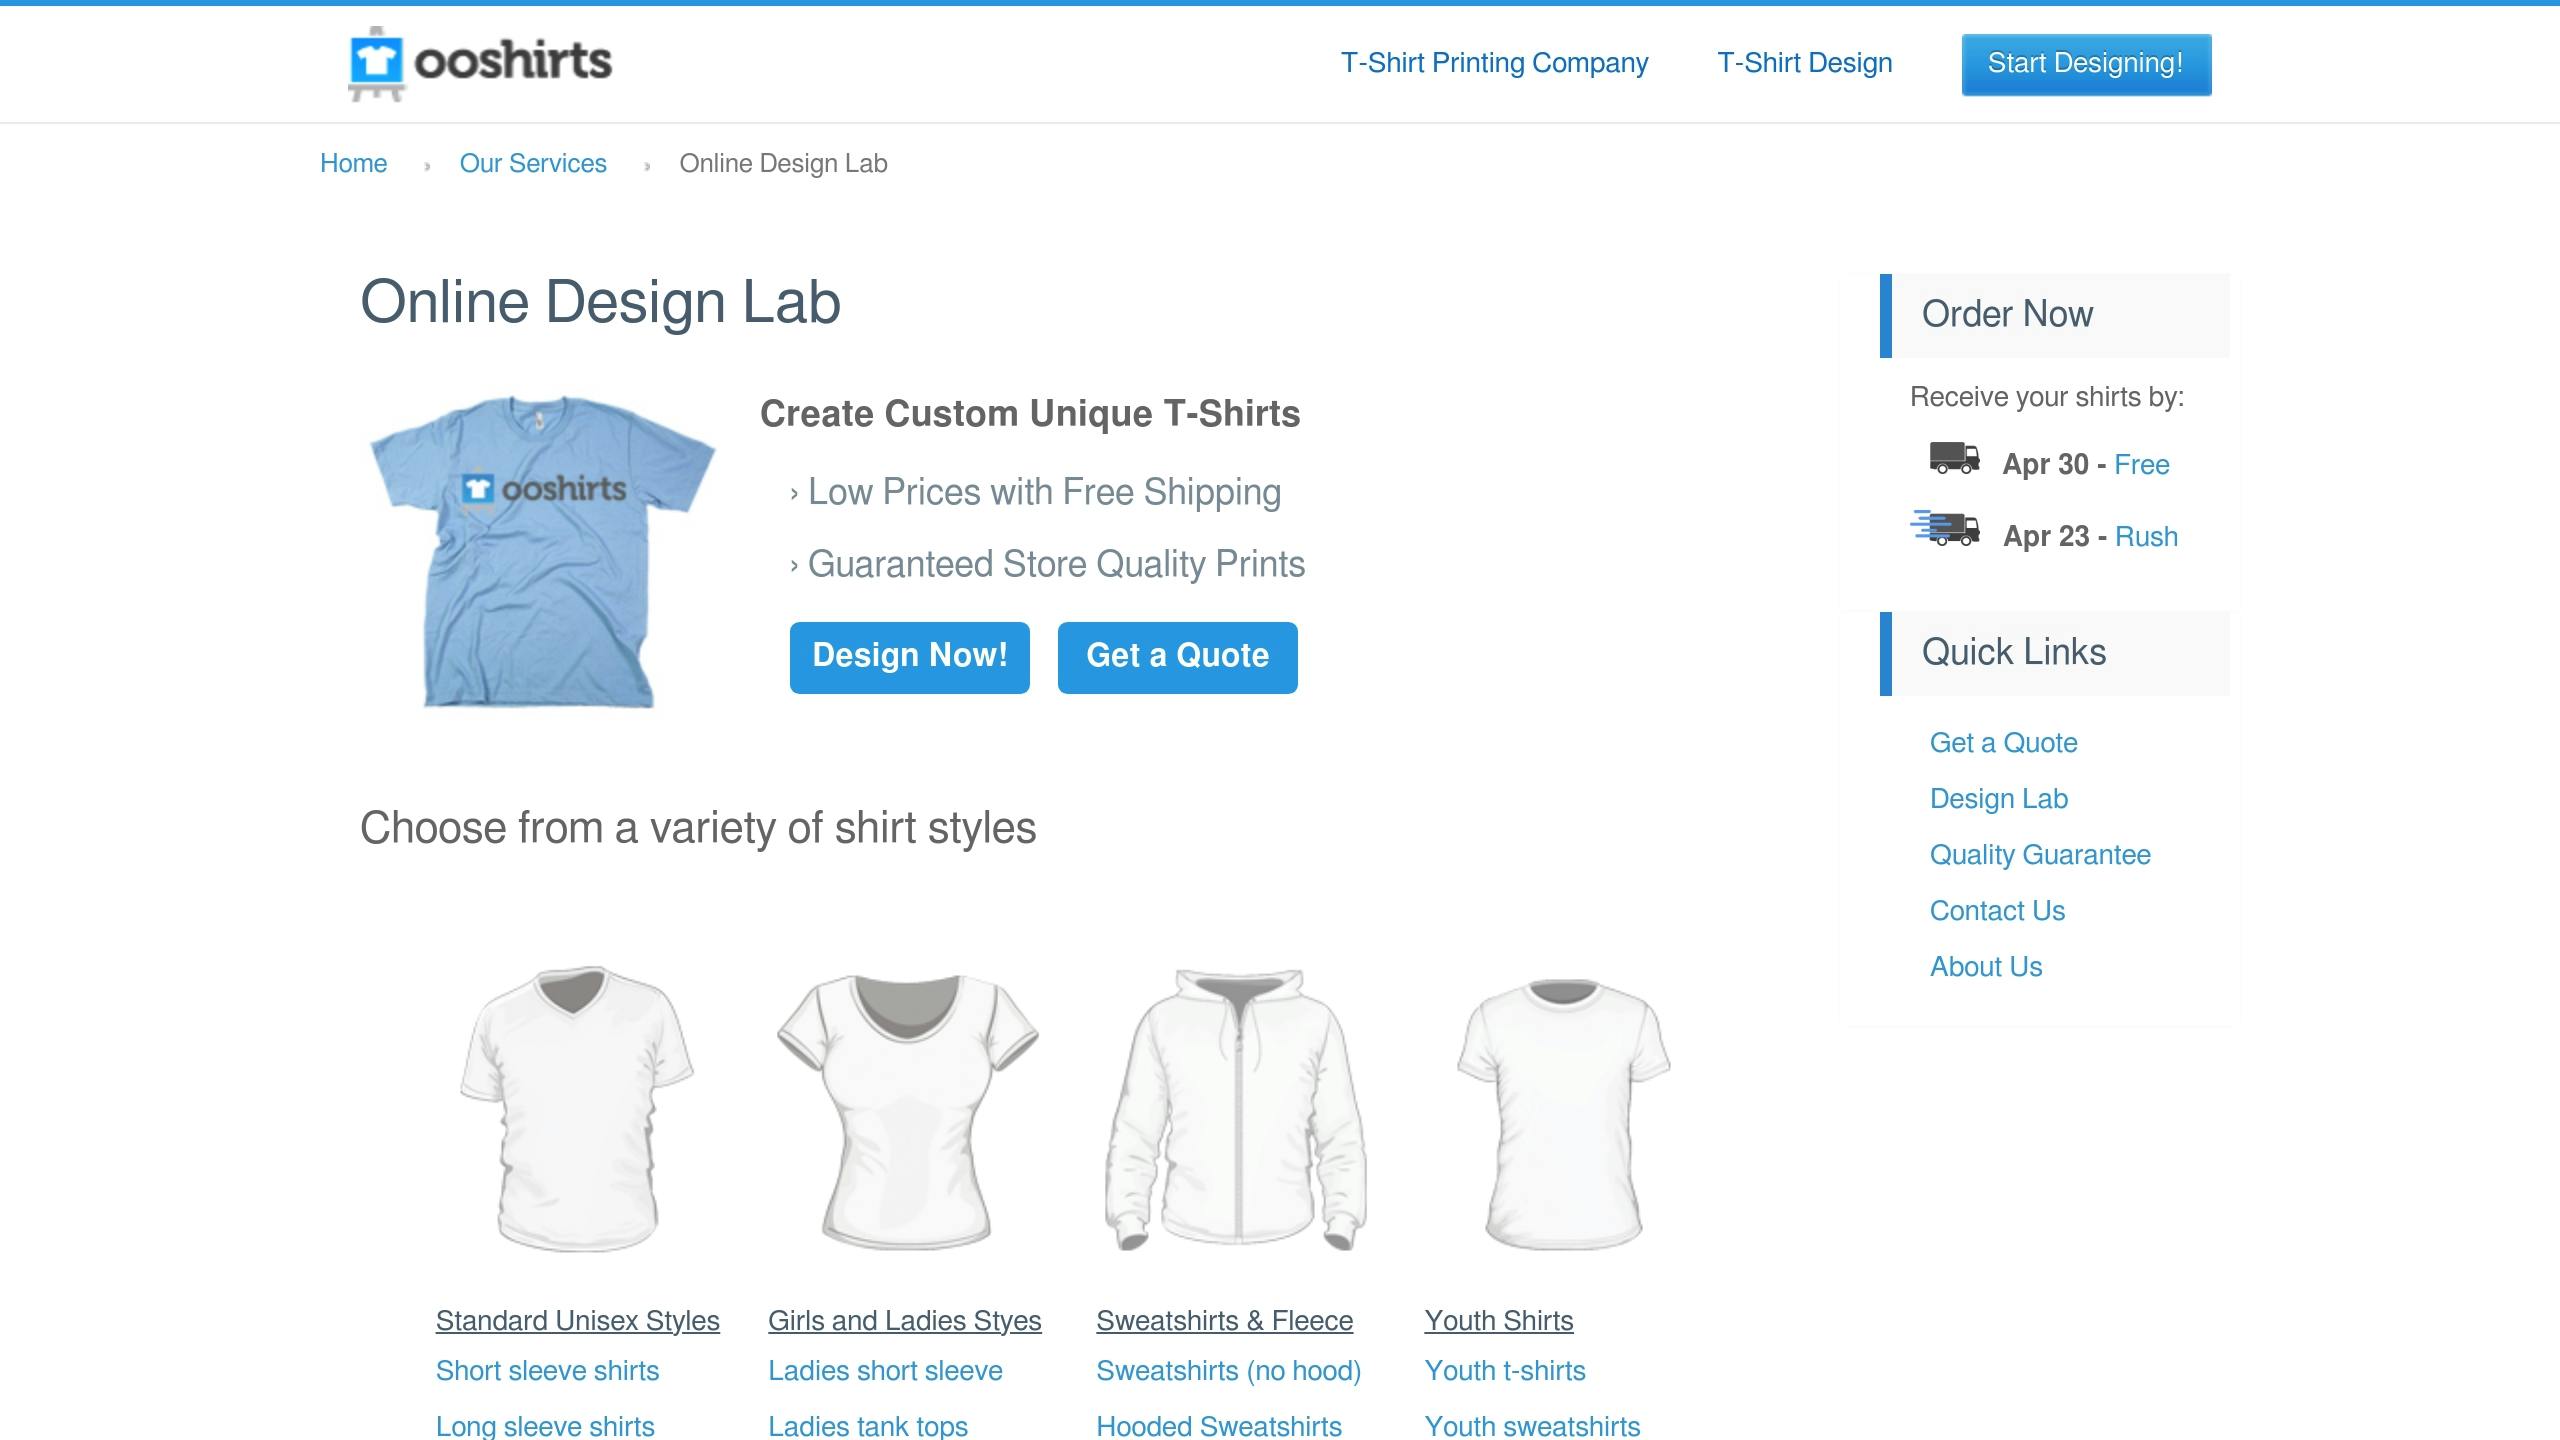Open the Youth sweatshirts link
The height and width of the screenshot is (1440, 2560).
(x=1532, y=1425)
